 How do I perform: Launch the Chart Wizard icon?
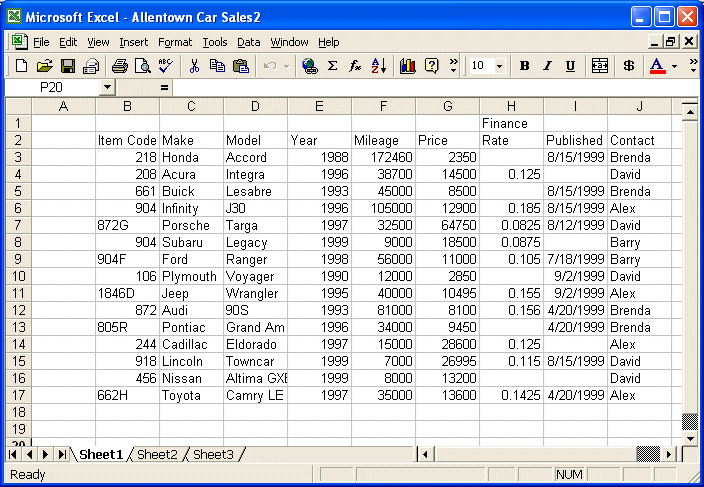click(408, 66)
